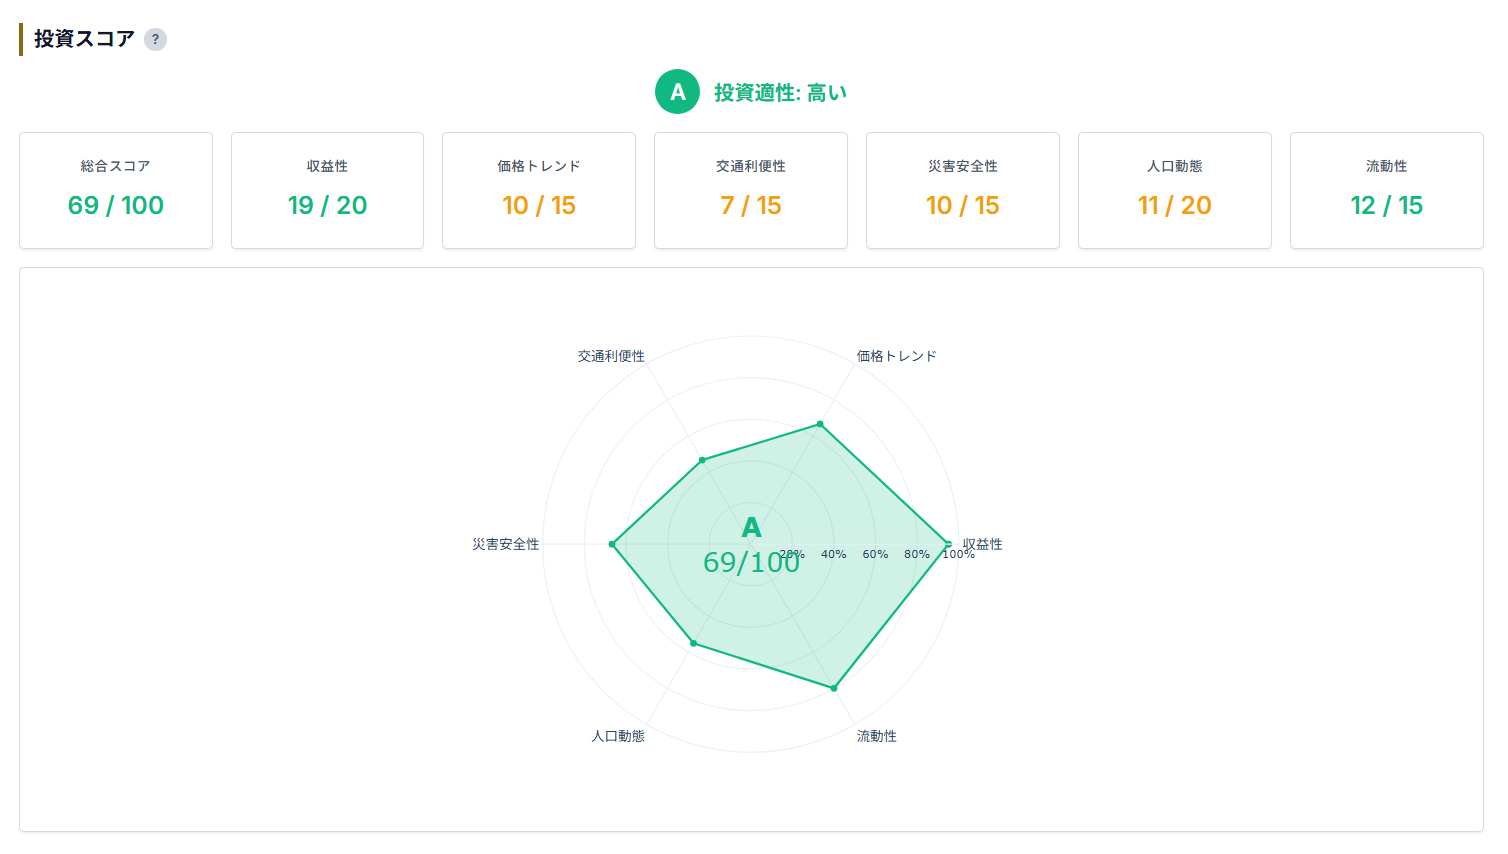1508x854 pixels.
Task: Click the green A grade badge
Action: pyautogui.click(x=677, y=92)
